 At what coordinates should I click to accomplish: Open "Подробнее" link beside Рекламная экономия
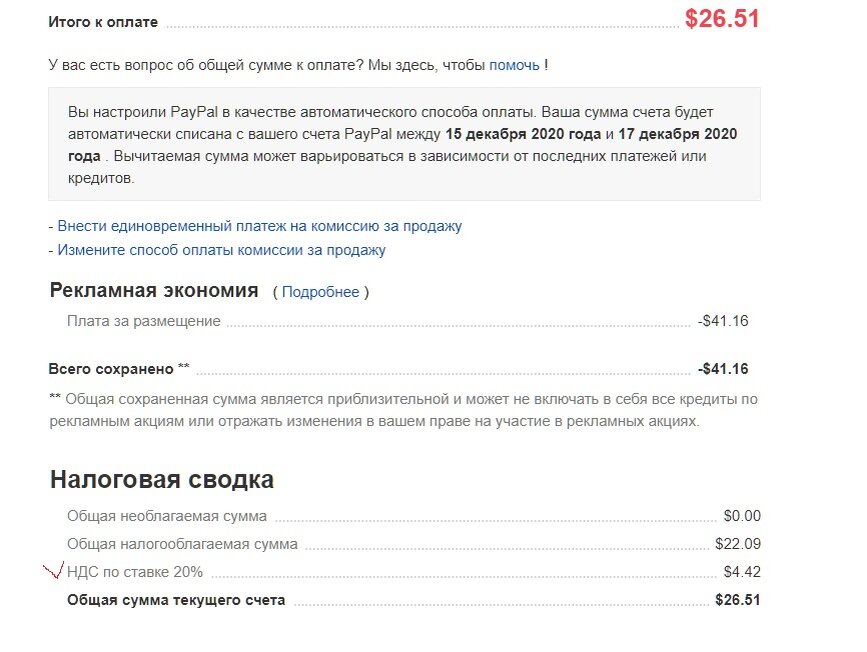[320, 292]
